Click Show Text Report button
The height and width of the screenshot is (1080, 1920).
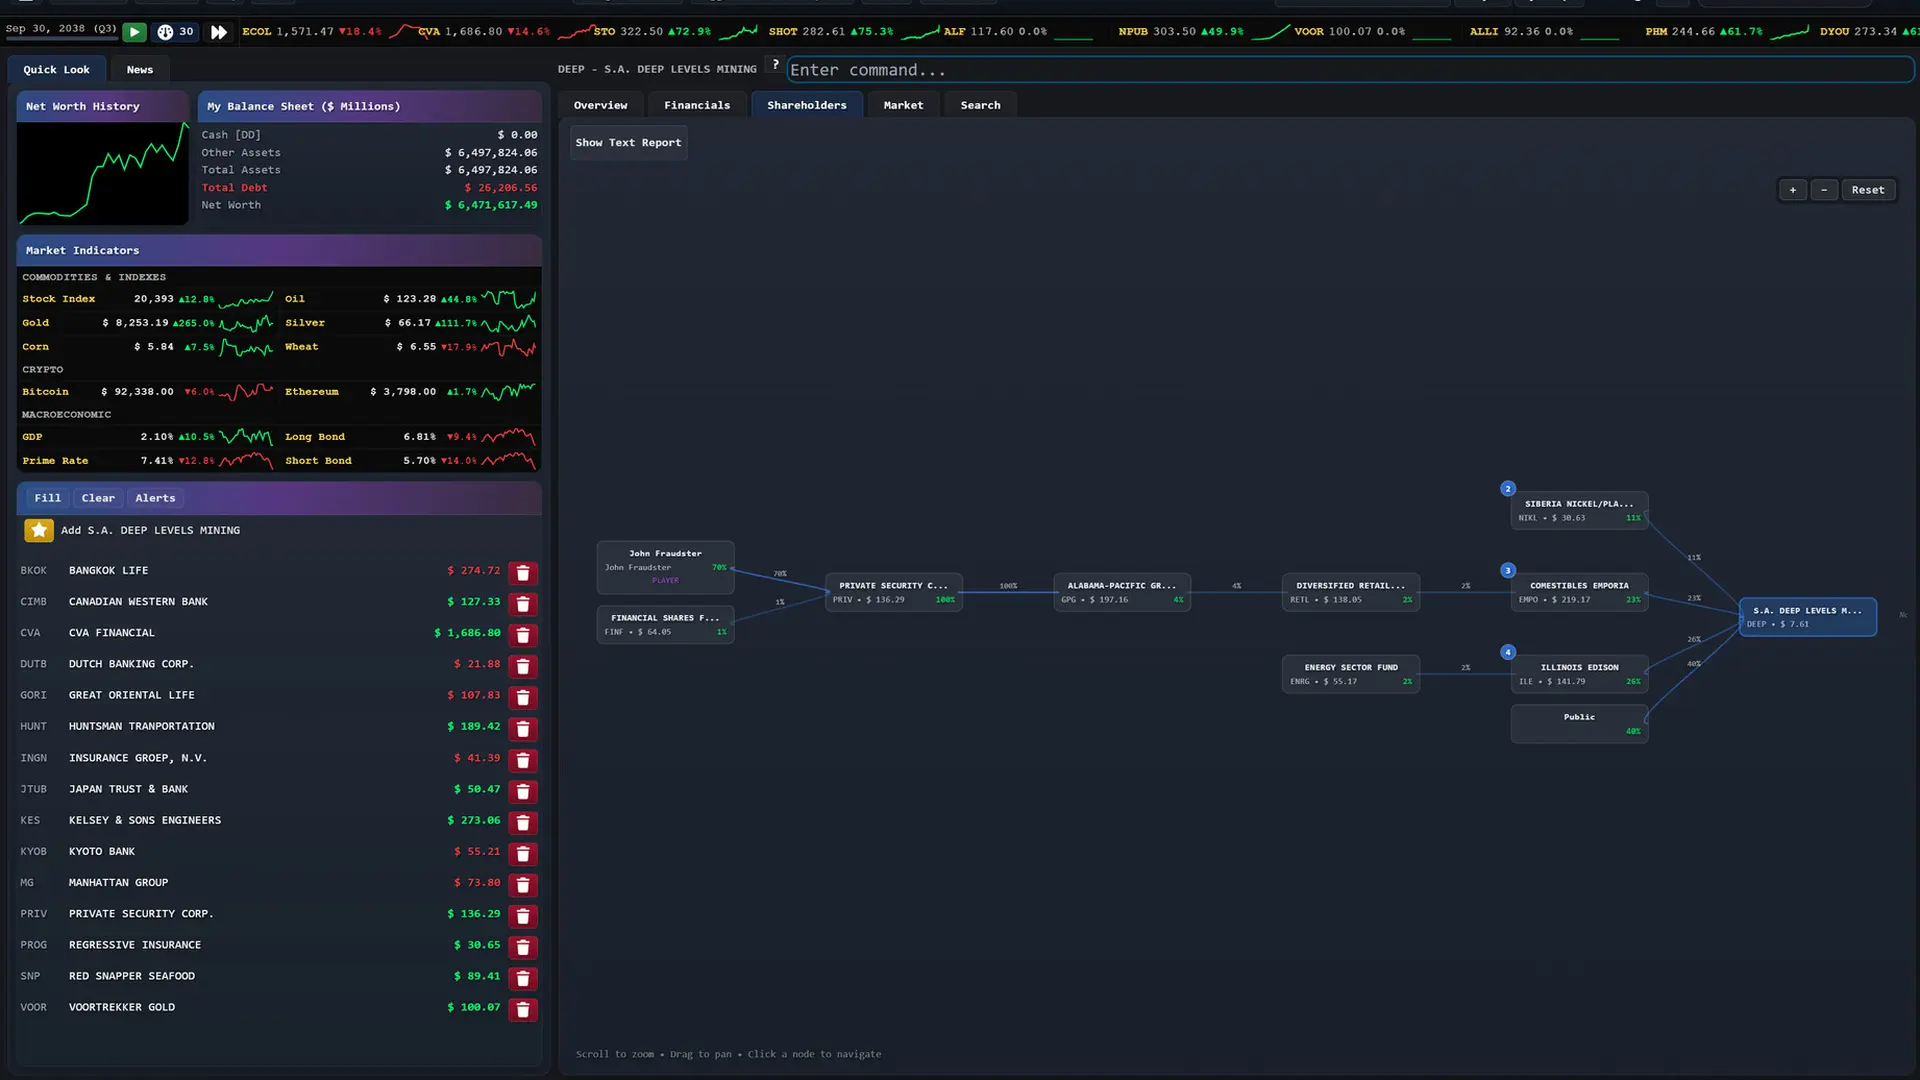(628, 143)
